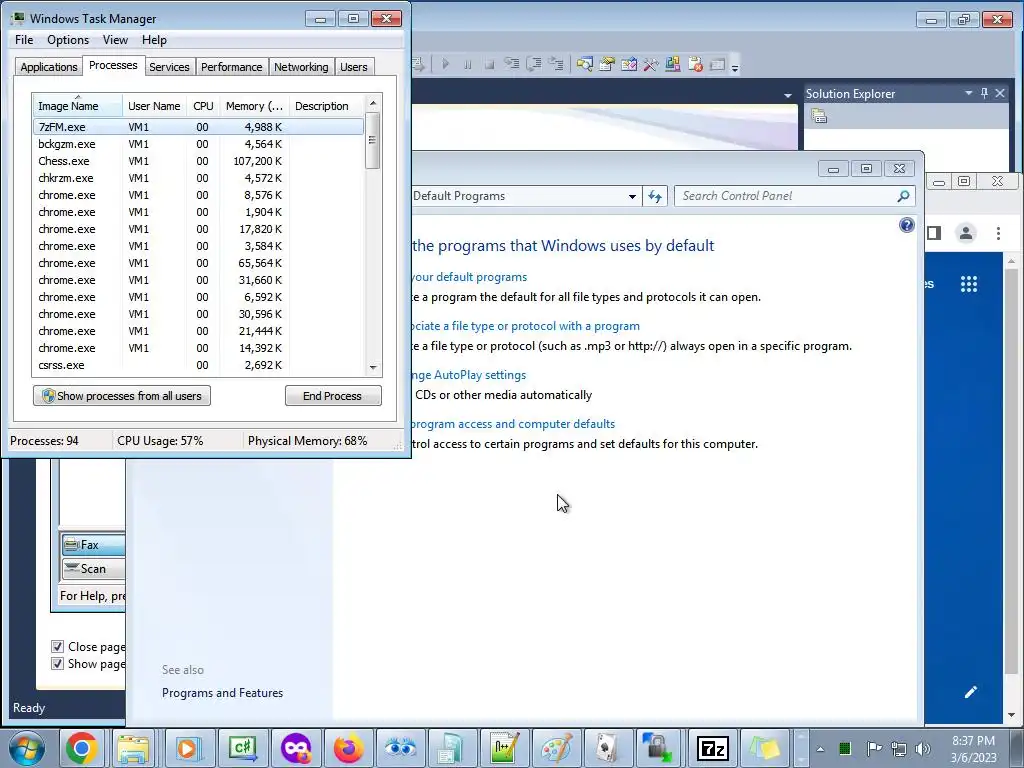This screenshot has height=768, width=1024.
Task: Switch to the Networking tab
Action: click(301, 67)
